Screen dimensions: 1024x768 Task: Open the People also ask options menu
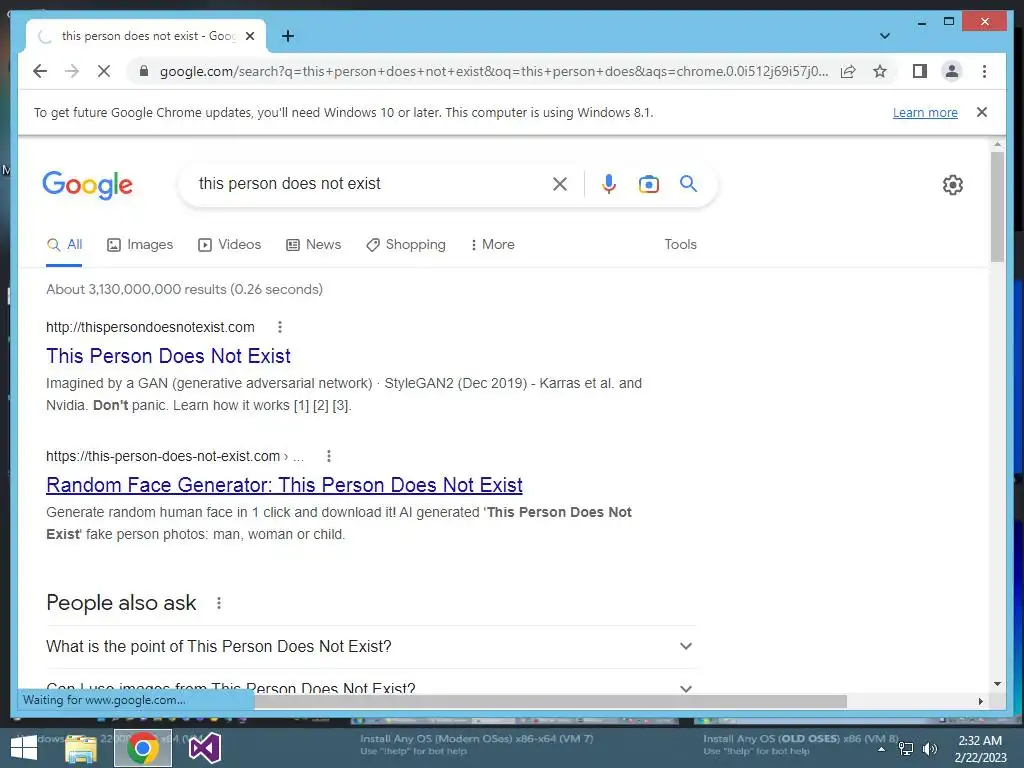tap(219, 603)
